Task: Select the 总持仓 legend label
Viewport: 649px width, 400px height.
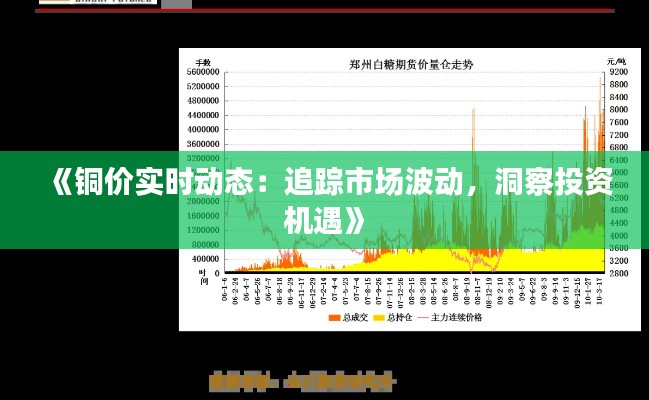Action: pos(399,318)
